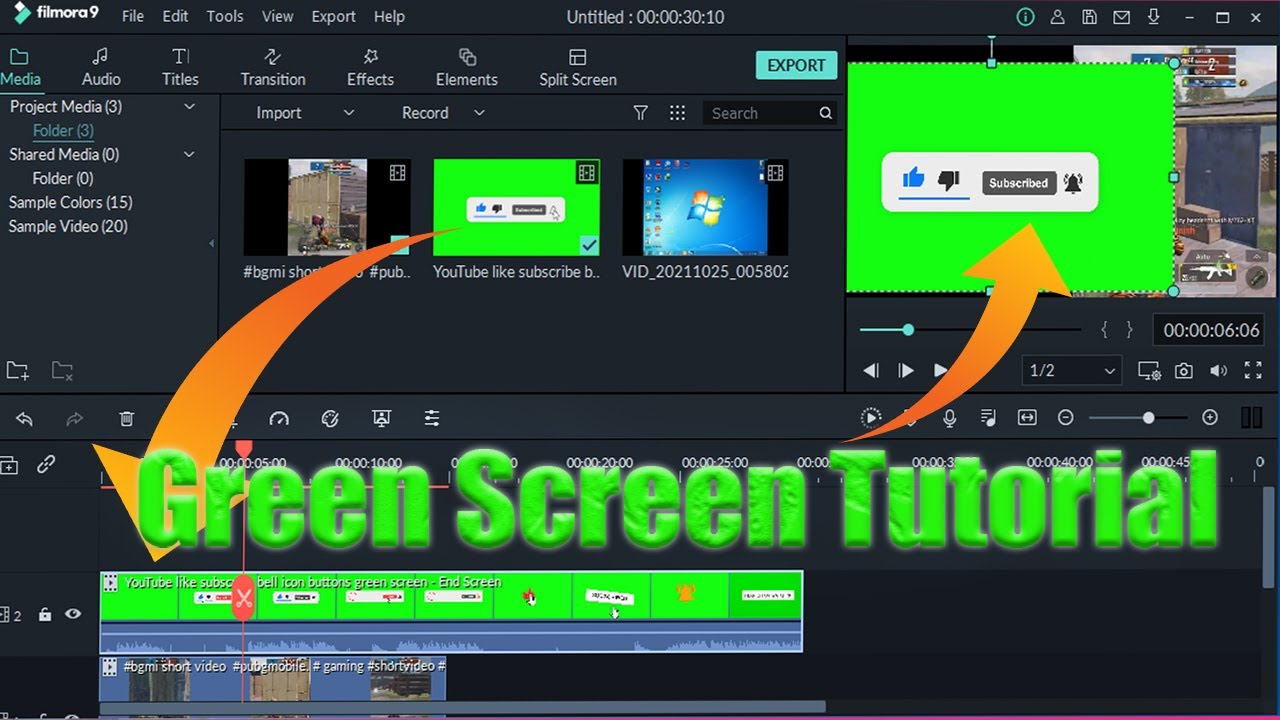Viewport: 1280px width, 720px height.
Task: Open the messages envelope icon
Action: tap(1121, 17)
